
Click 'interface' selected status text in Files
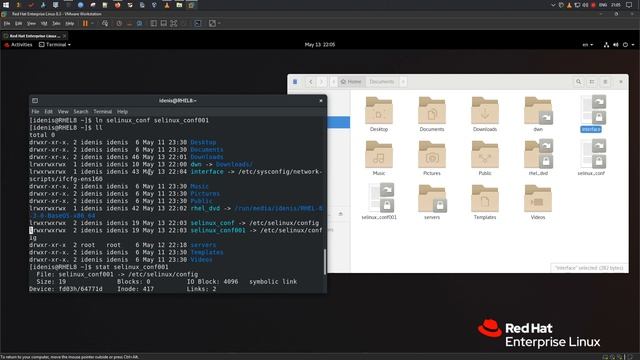589,268
